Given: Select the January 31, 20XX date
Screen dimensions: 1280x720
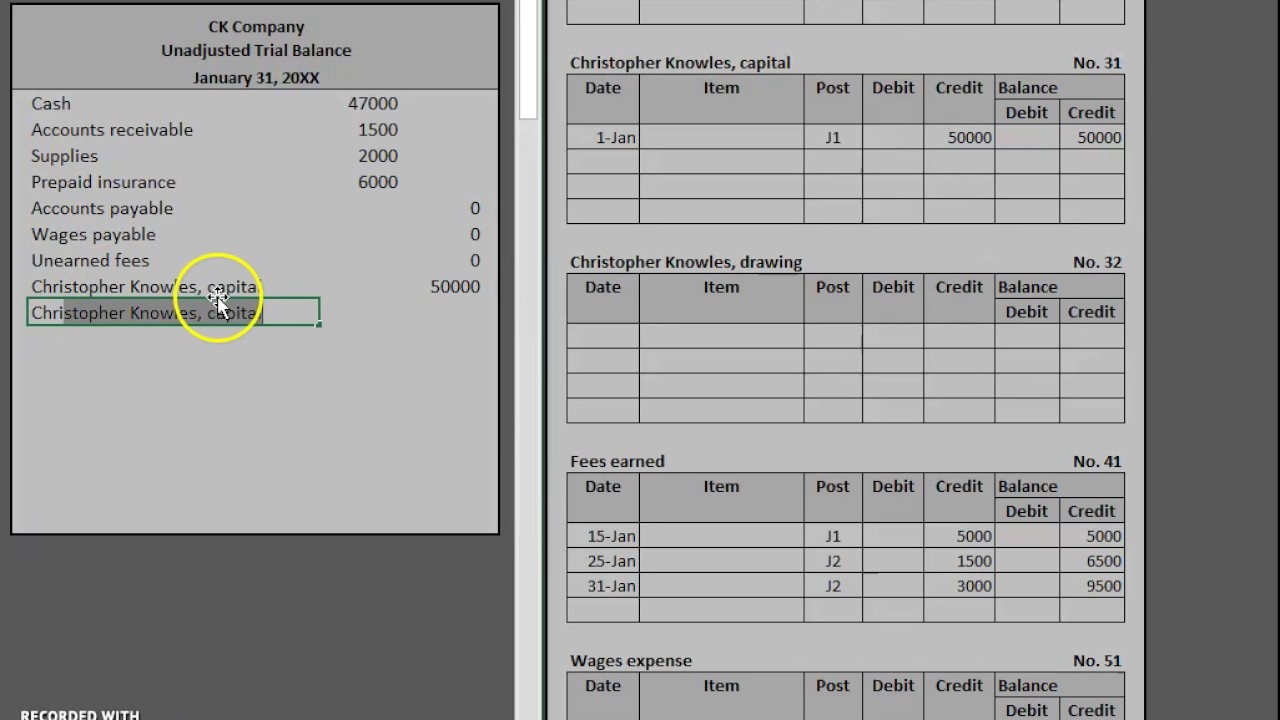Looking at the screenshot, I should pos(256,77).
